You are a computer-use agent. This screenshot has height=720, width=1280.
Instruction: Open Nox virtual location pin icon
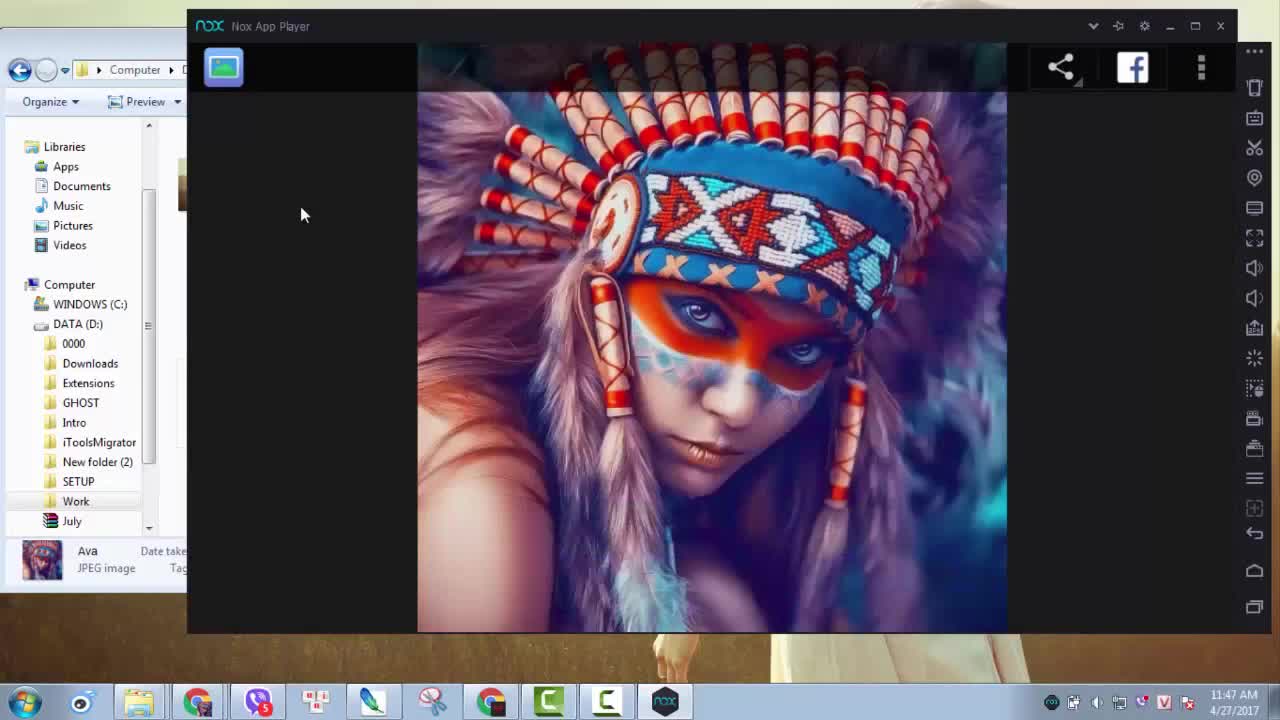(1254, 178)
